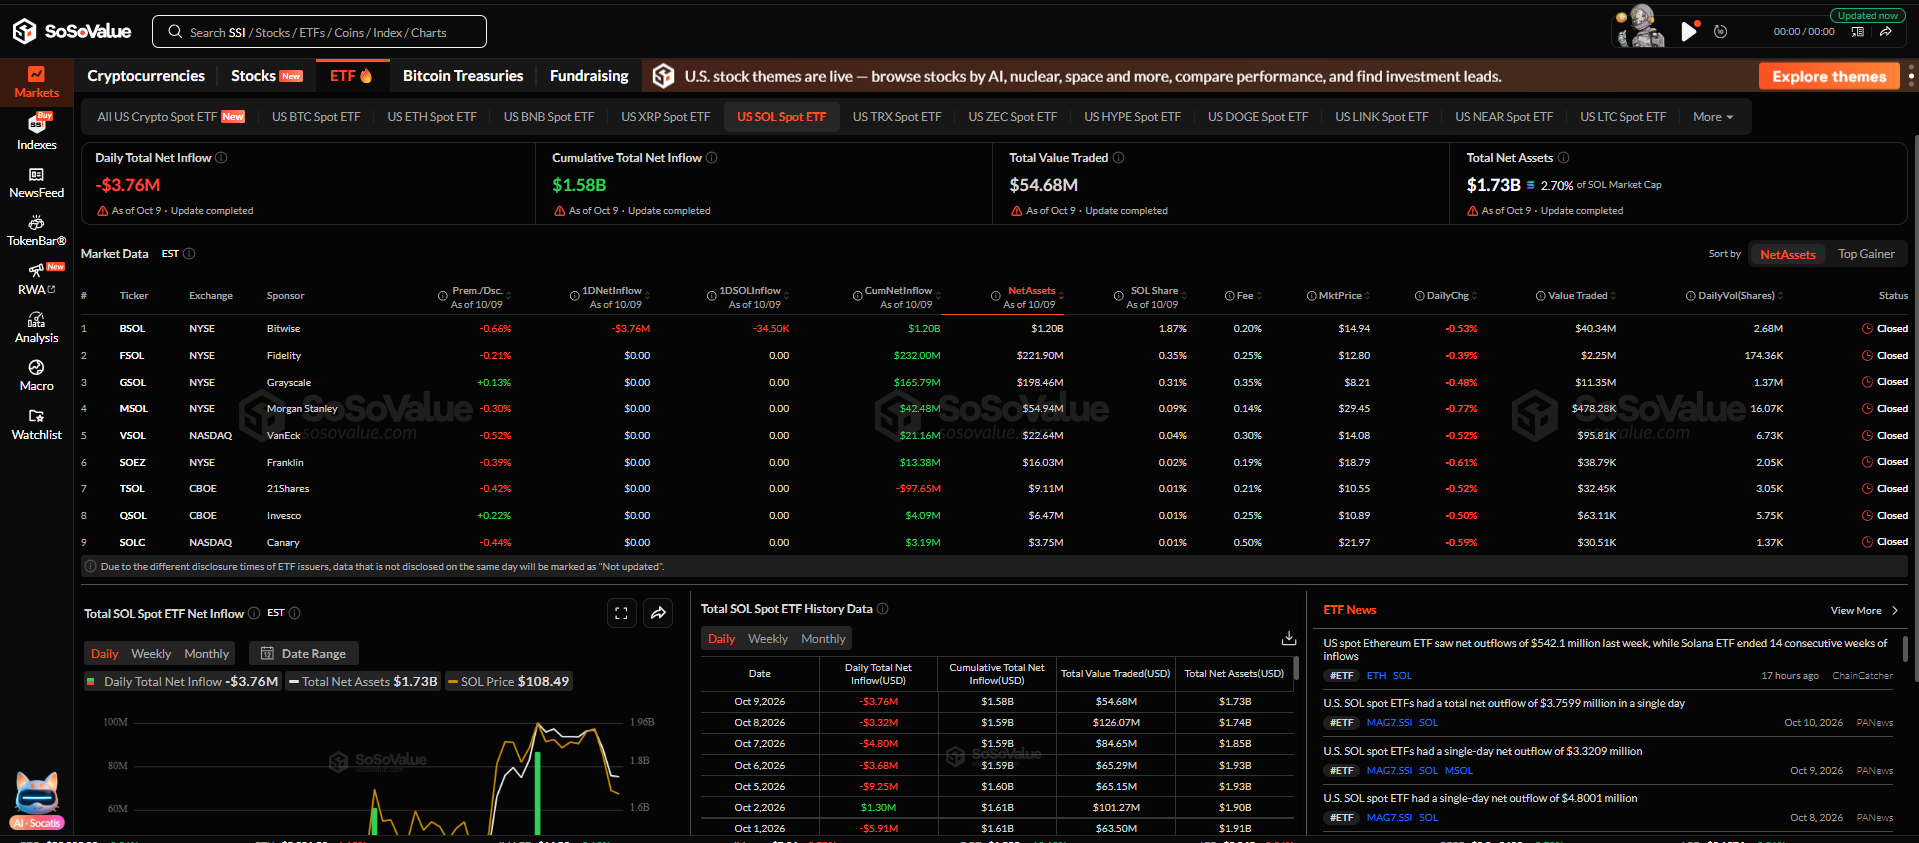This screenshot has width=1919, height=843.
Task: Select the US BTC Spot ETF tab
Action: [316, 117]
